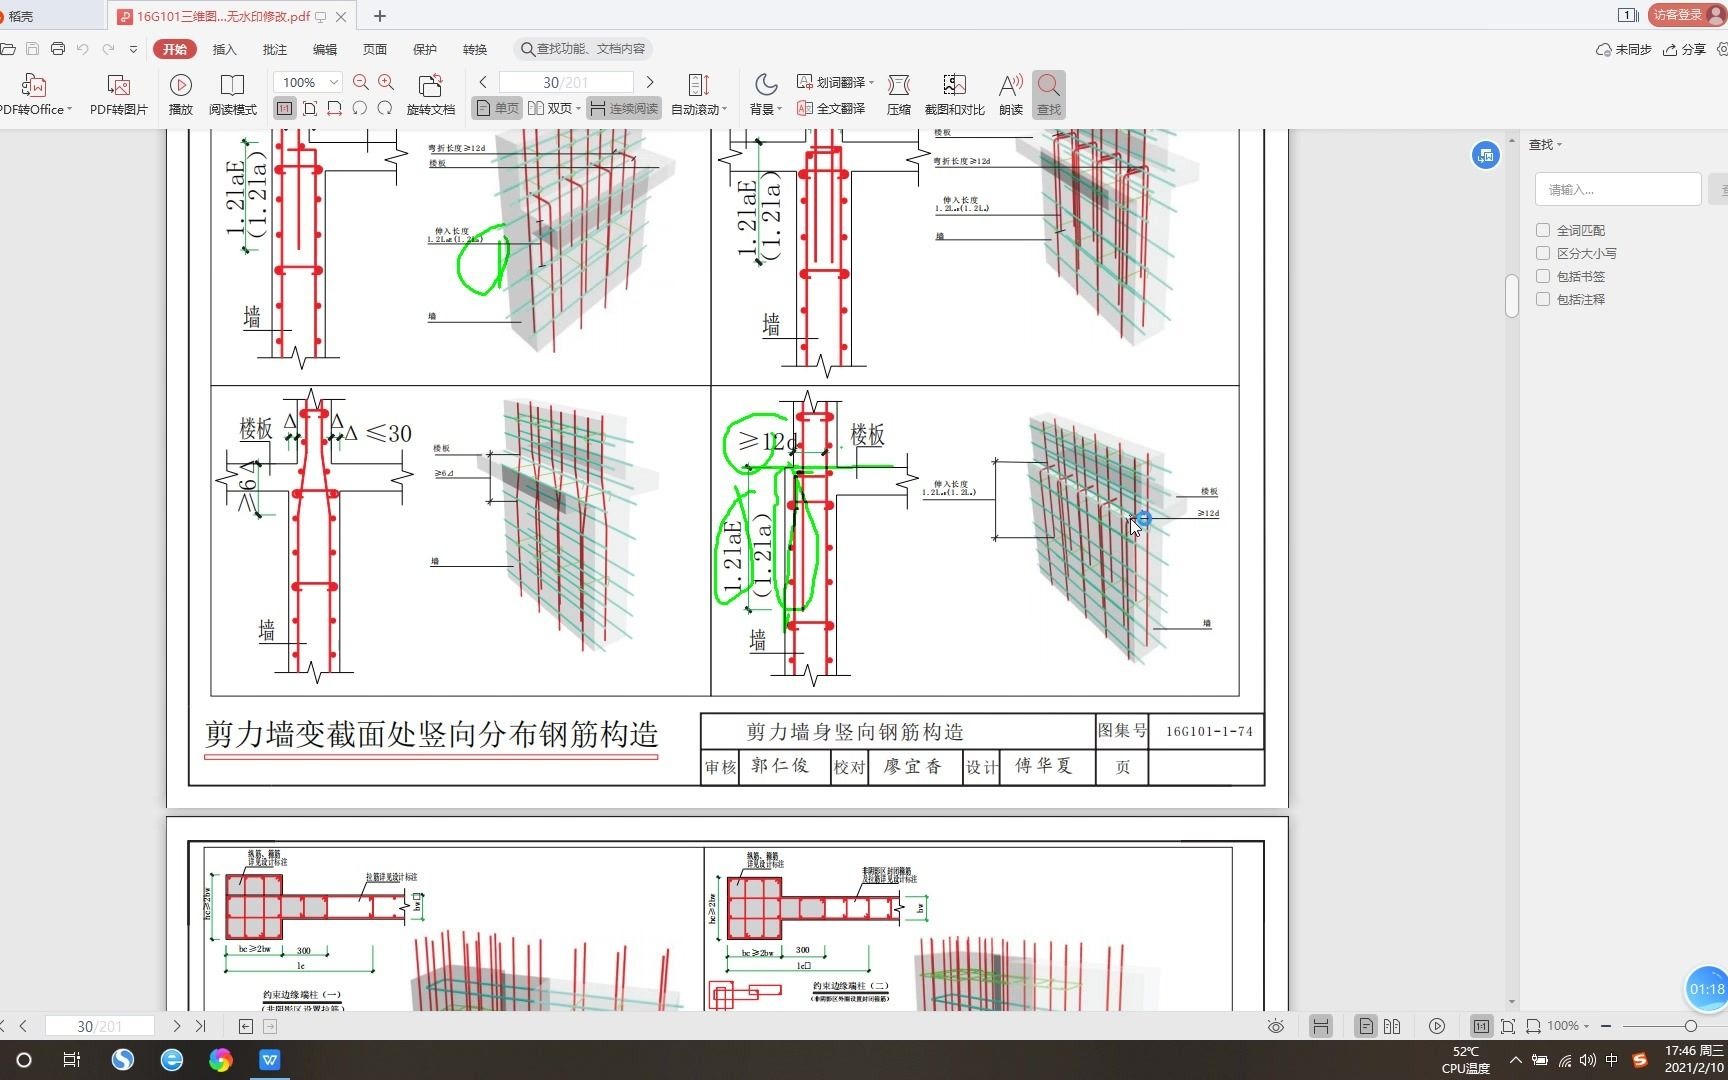Rotate page clockwise icon
1728x1080 pixels.
[385, 108]
